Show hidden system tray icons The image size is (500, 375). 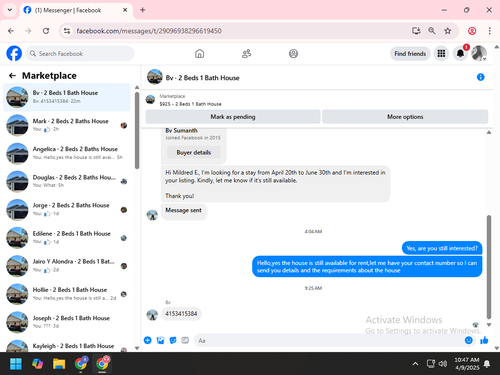(415, 364)
